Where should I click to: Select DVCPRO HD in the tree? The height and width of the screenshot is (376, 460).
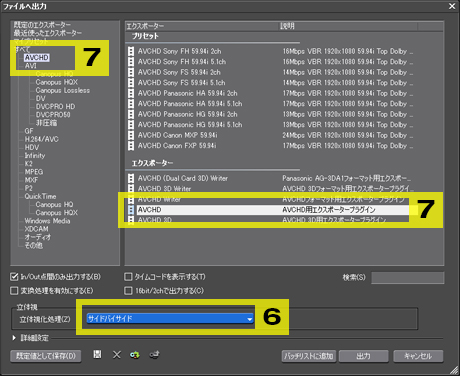pos(55,107)
